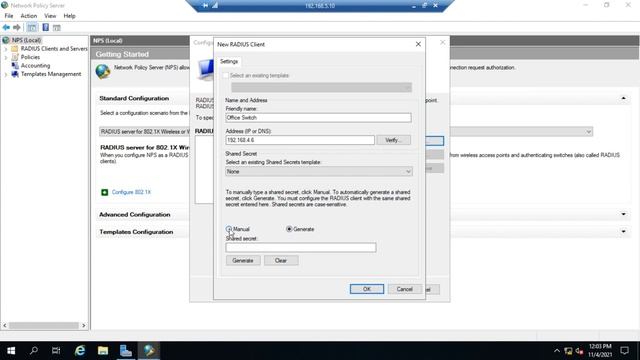Open the Help menu
This screenshot has width=640, height=360.
coord(69,16)
